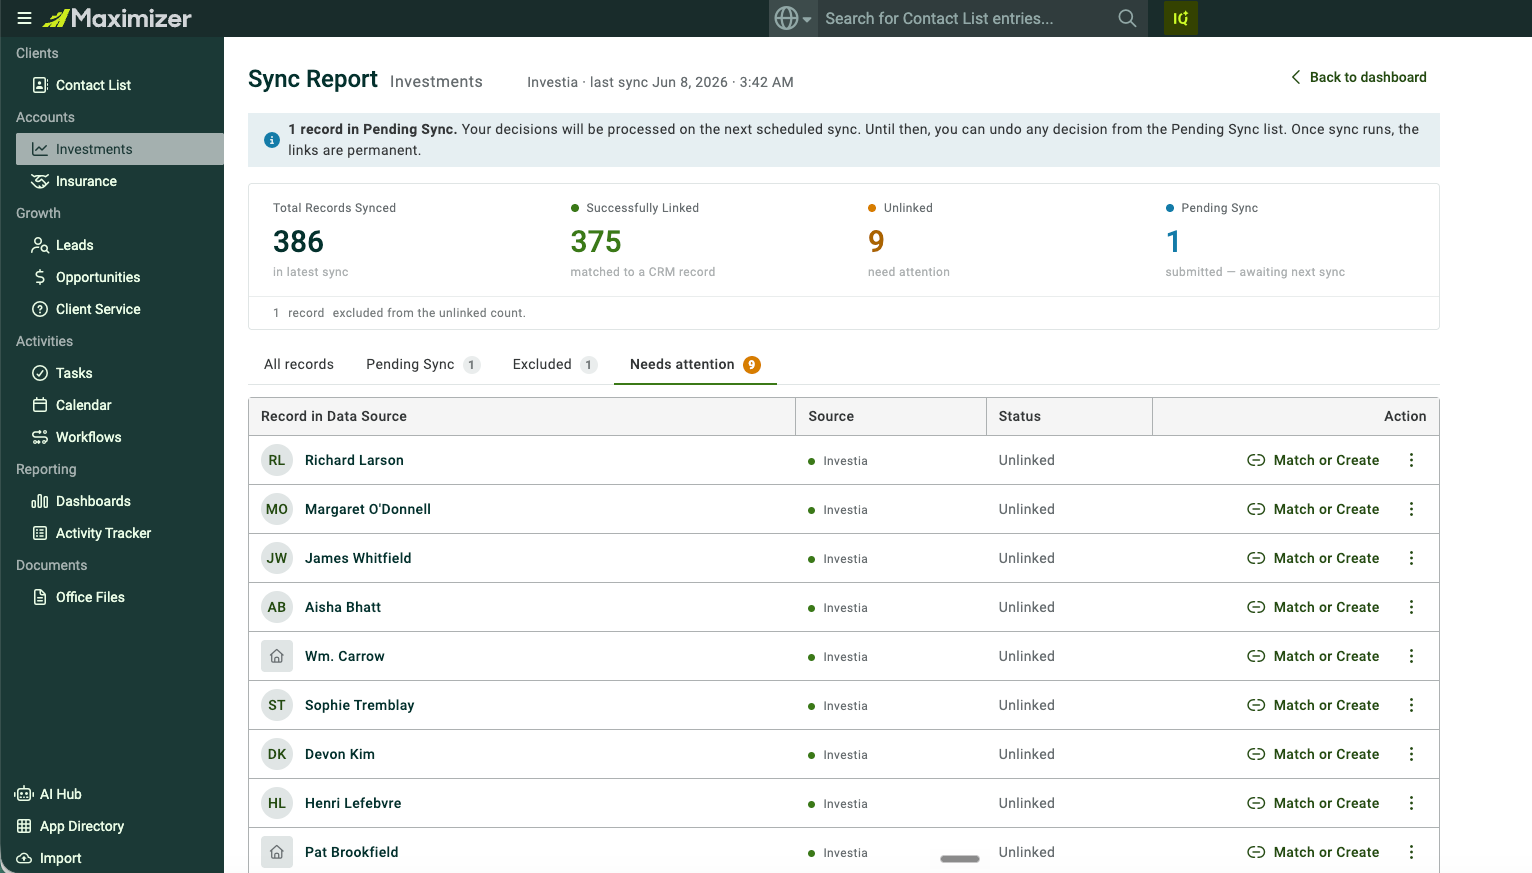The image size is (1532, 873).
Task: Click the Successfully Linked count 375
Action: (596, 241)
